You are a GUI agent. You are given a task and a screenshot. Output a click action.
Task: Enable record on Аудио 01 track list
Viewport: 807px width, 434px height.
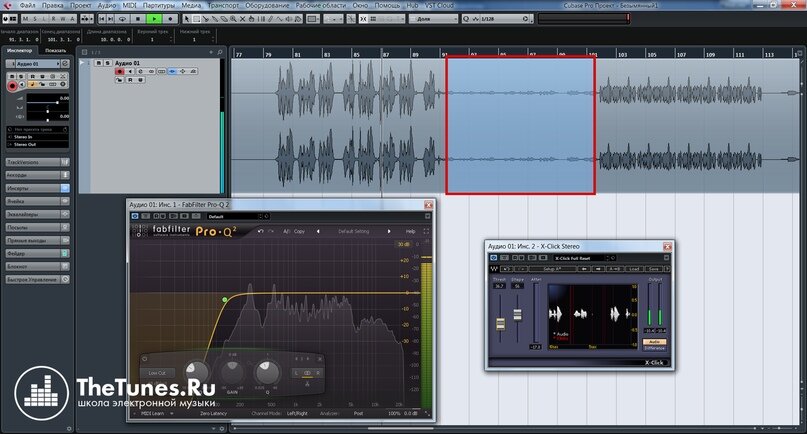coord(119,72)
